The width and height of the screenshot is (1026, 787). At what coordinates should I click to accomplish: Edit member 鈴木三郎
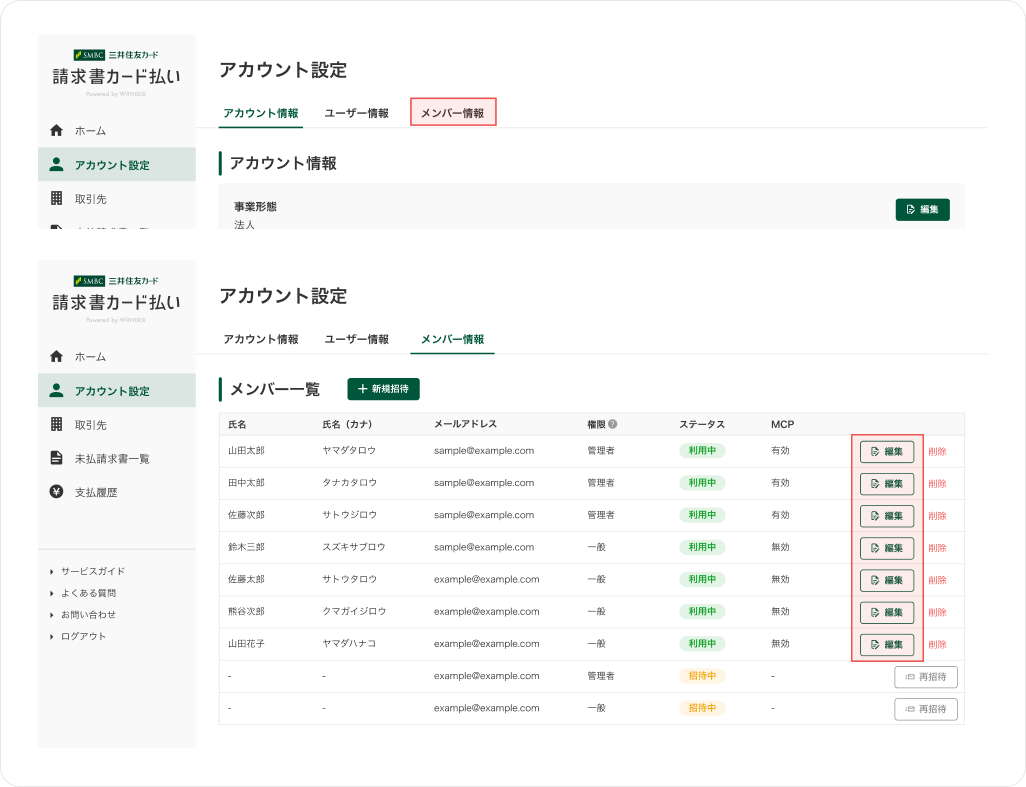point(887,548)
